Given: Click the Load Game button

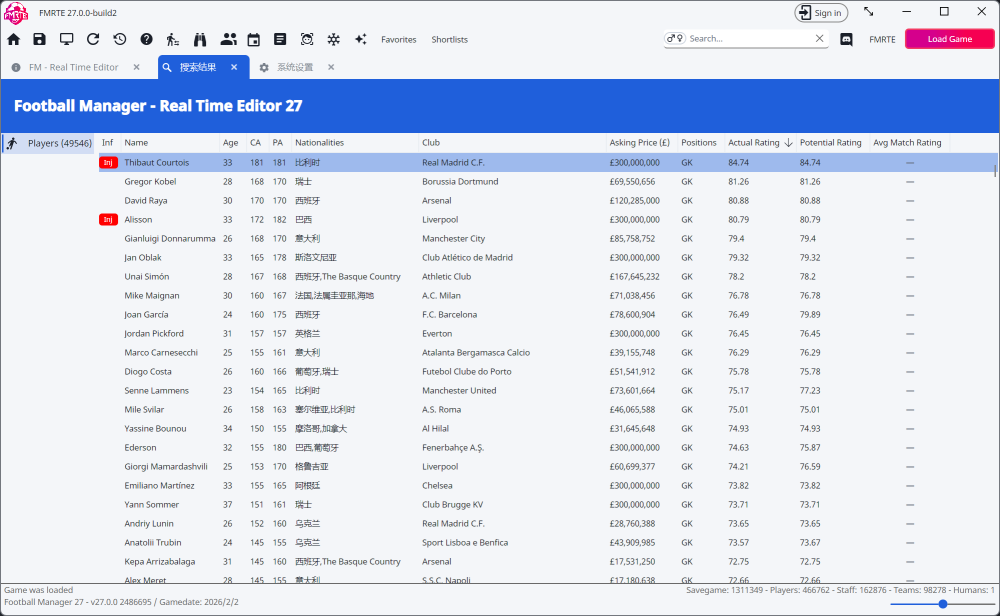Looking at the screenshot, I should tap(950, 39).
